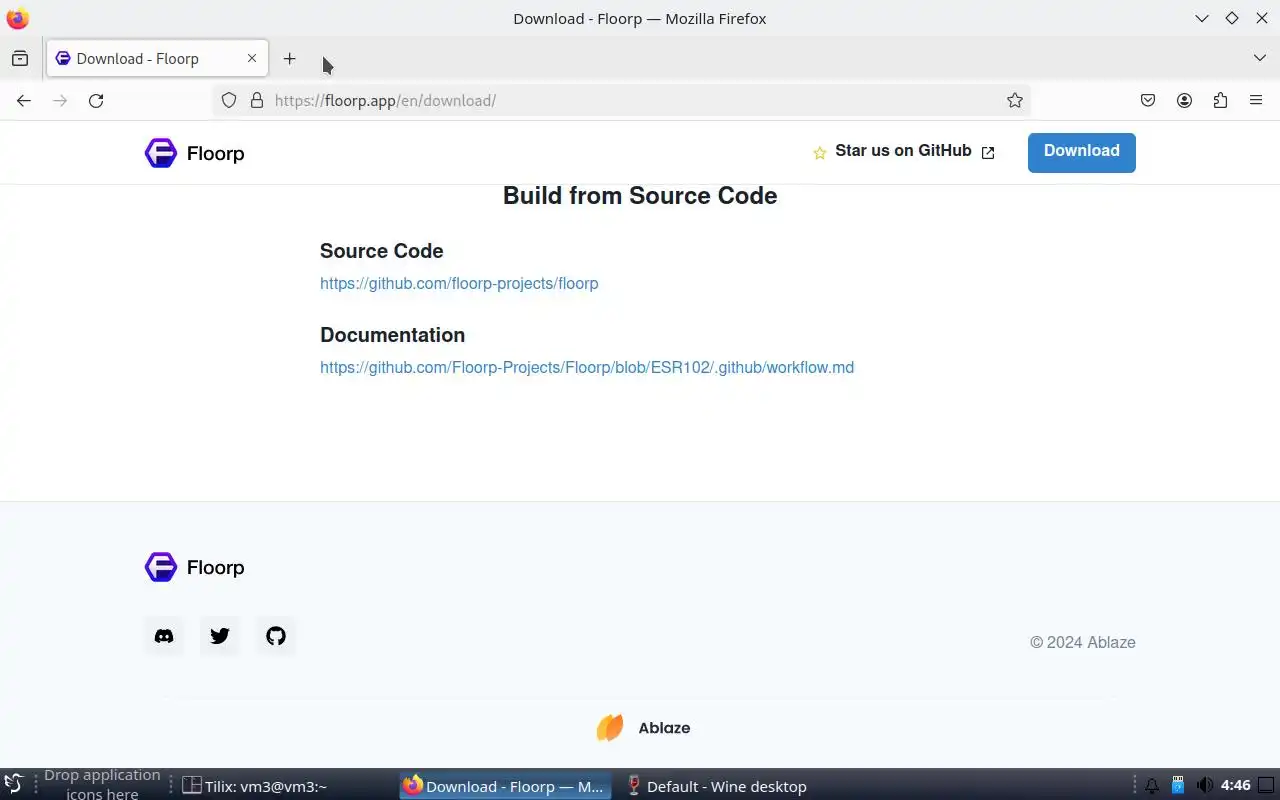Screen dimensions: 1280x800
Task: Click the blue removable device tray icon
Action: click(x=1178, y=785)
